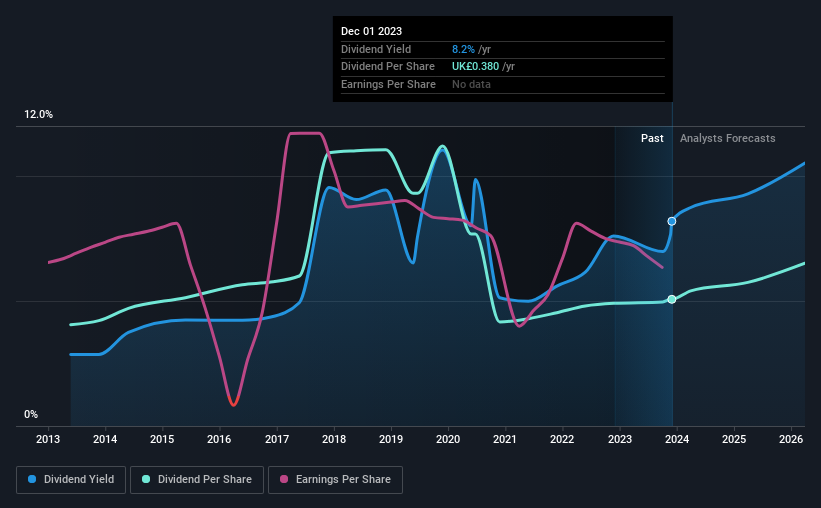This screenshot has width=821, height=508.
Task: Click the 2015 x-axis label
Action: click(162, 439)
